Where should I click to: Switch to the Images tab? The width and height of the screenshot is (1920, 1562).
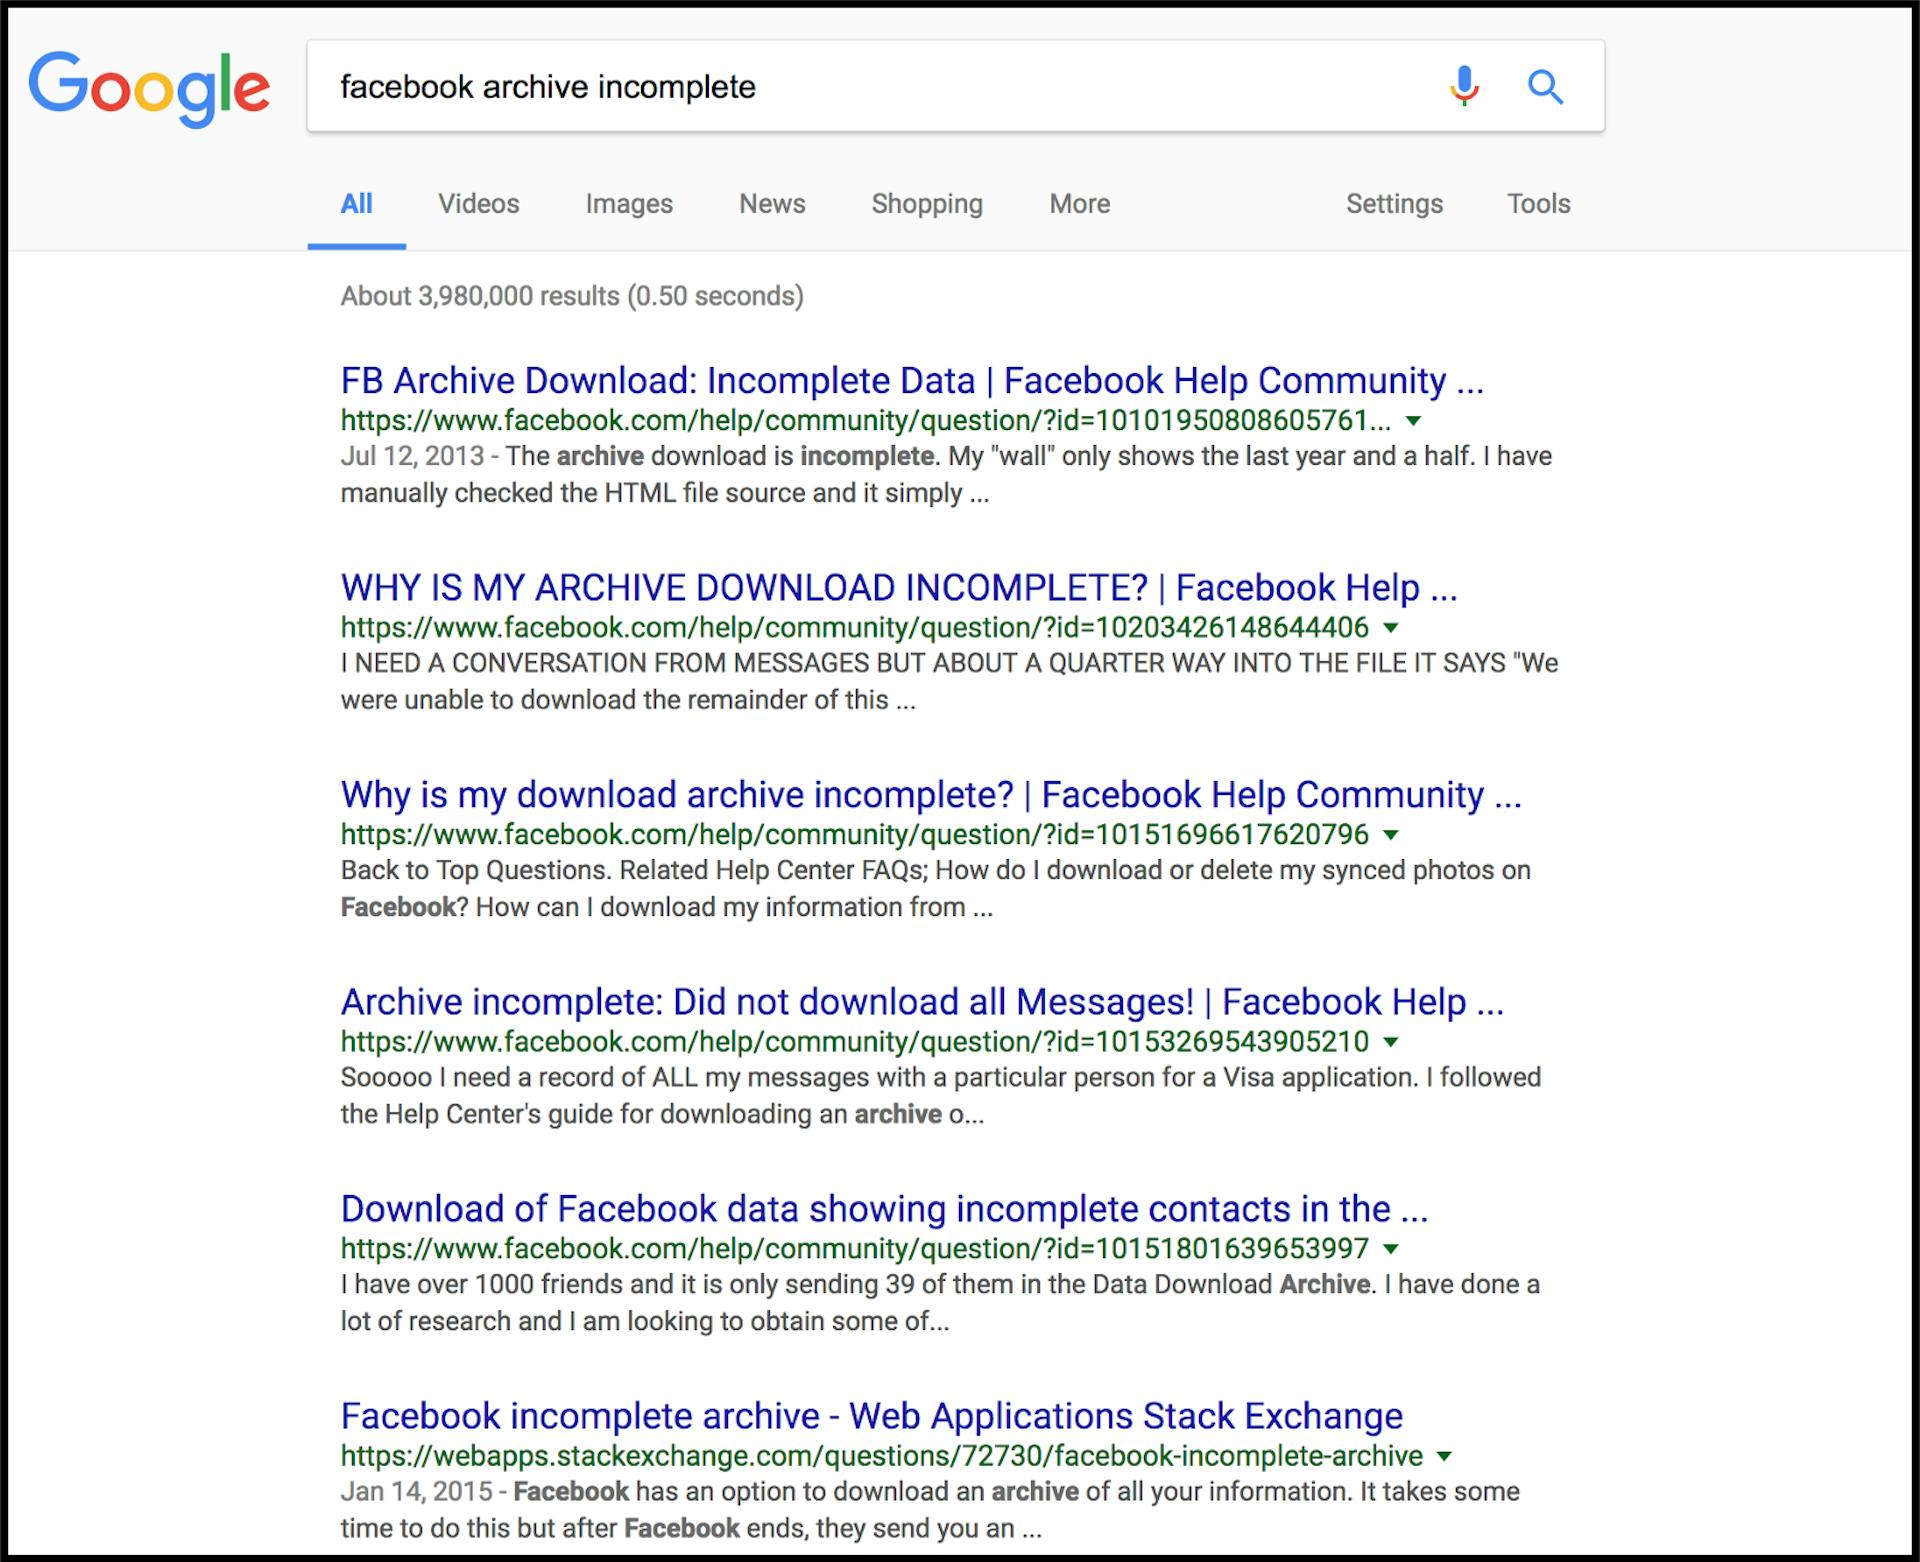(x=629, y=204)
